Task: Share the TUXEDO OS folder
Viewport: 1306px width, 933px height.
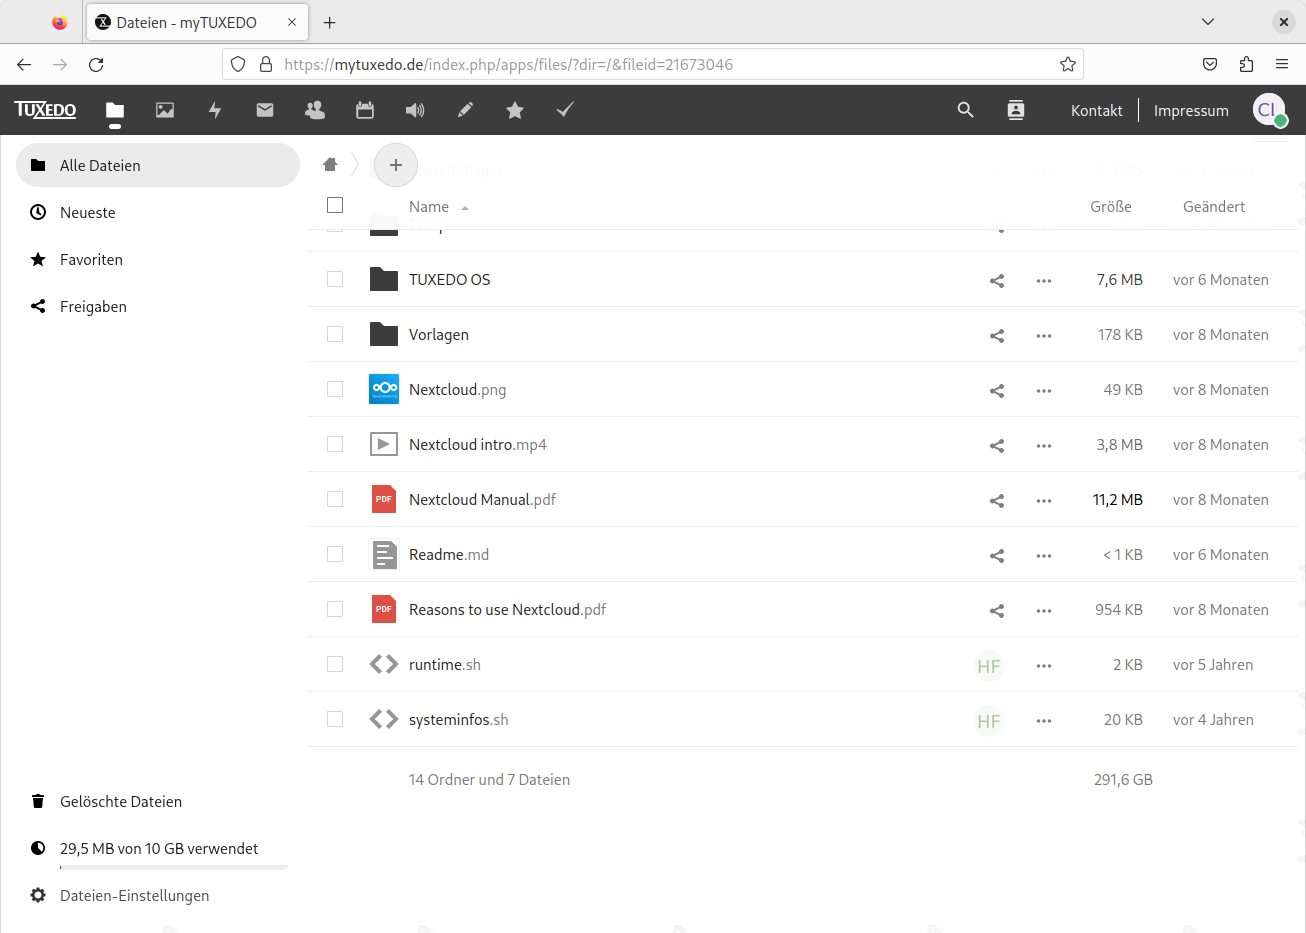Action: [x=997, y=281]
